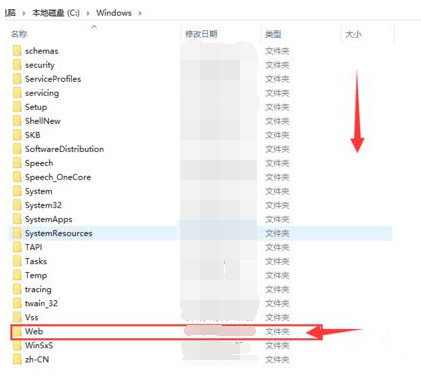Screen dimensions: 421x379
Task: Click the zh-CN folder icon
Action: coord(17,359)
